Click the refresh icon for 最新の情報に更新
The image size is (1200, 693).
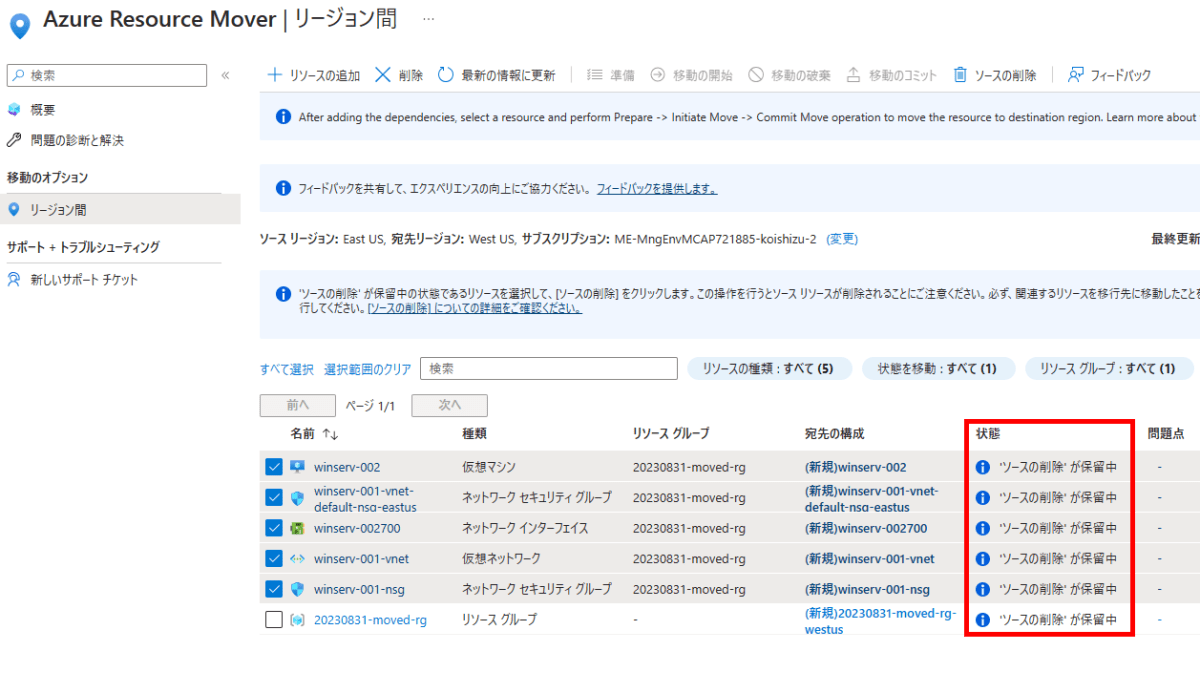click(446, 75)
